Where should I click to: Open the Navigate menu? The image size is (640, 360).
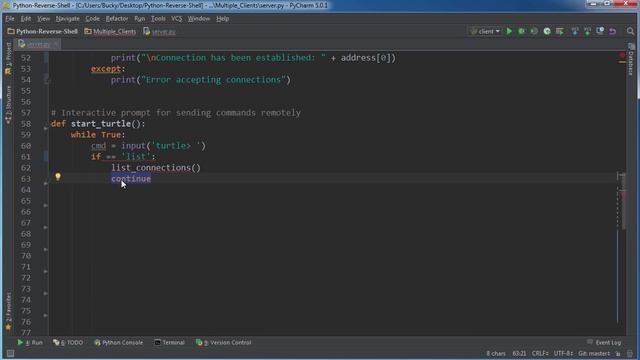coord(67,19)
